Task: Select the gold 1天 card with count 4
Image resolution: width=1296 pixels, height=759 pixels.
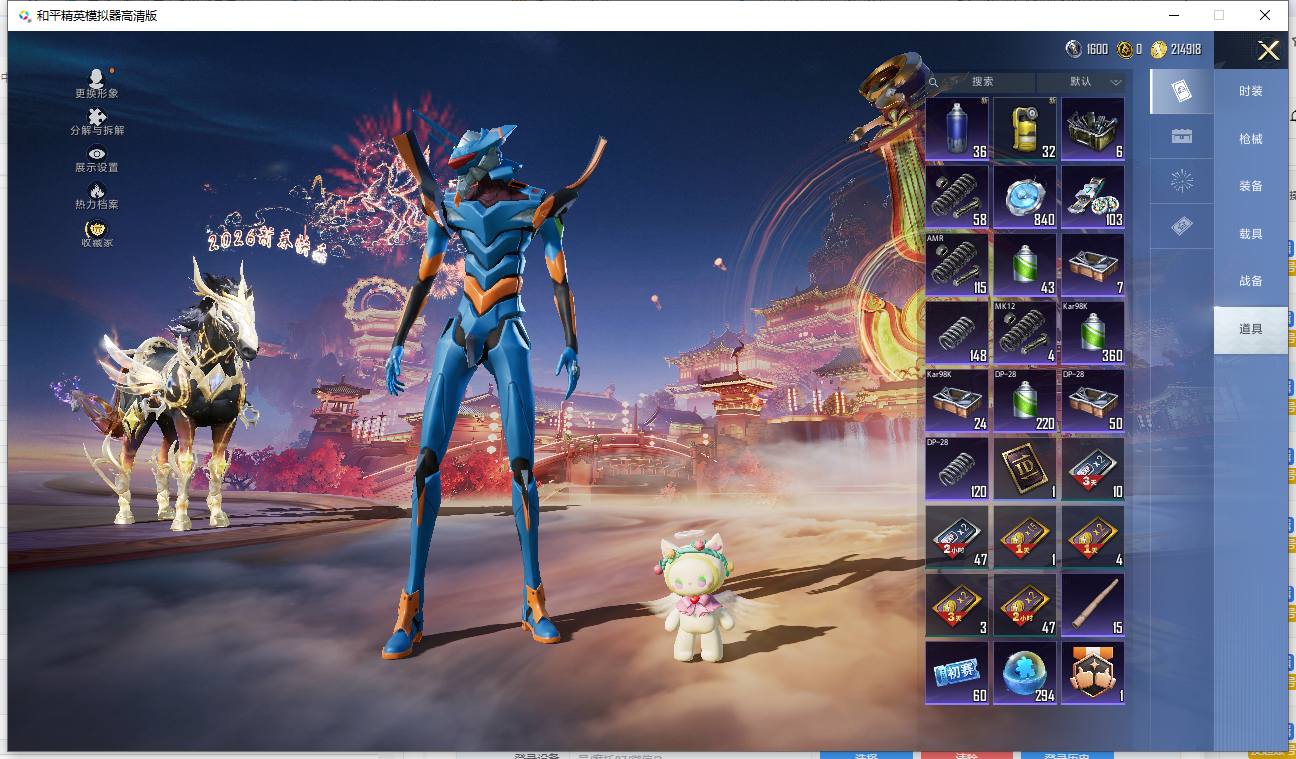Action: tap(1093, 537)
